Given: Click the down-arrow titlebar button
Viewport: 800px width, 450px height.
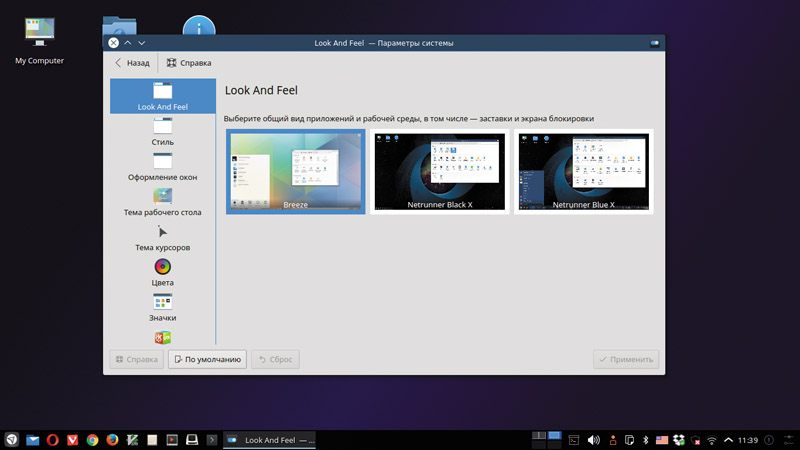Looking at the screenshot, I should click(x=142, y=43).
